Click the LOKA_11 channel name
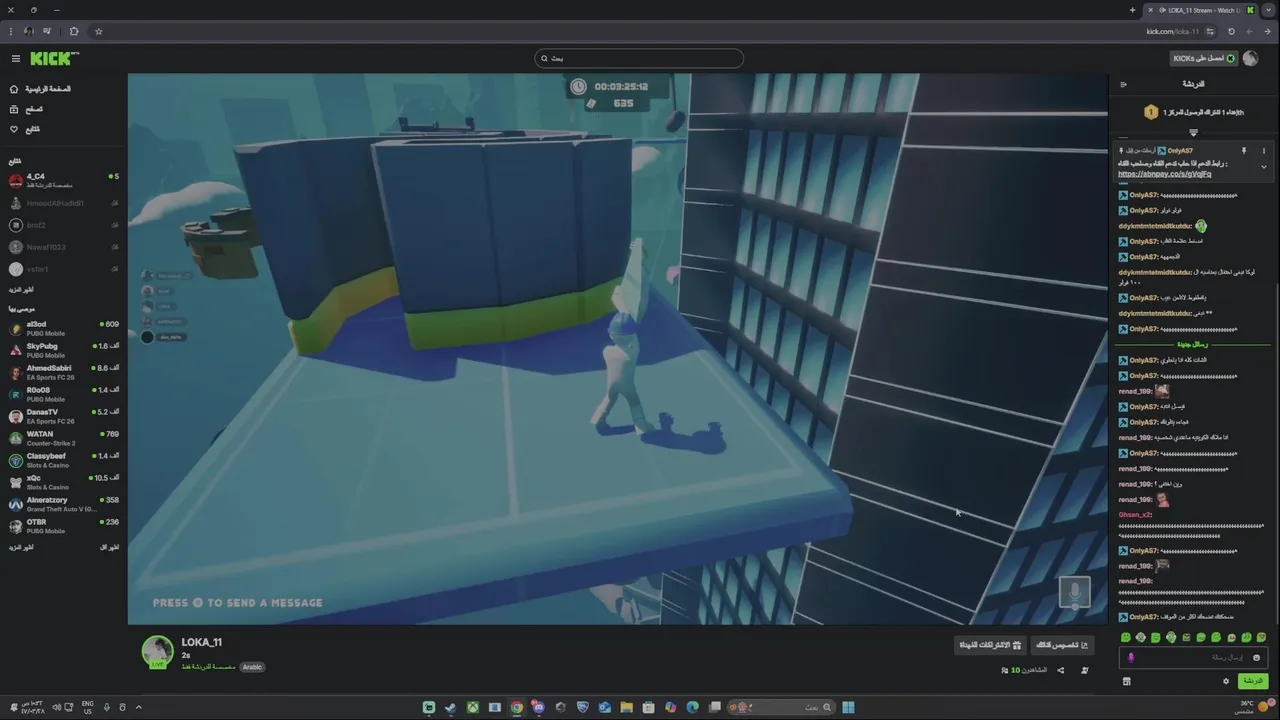The image size is (1280, 720). tap(202, 642)
